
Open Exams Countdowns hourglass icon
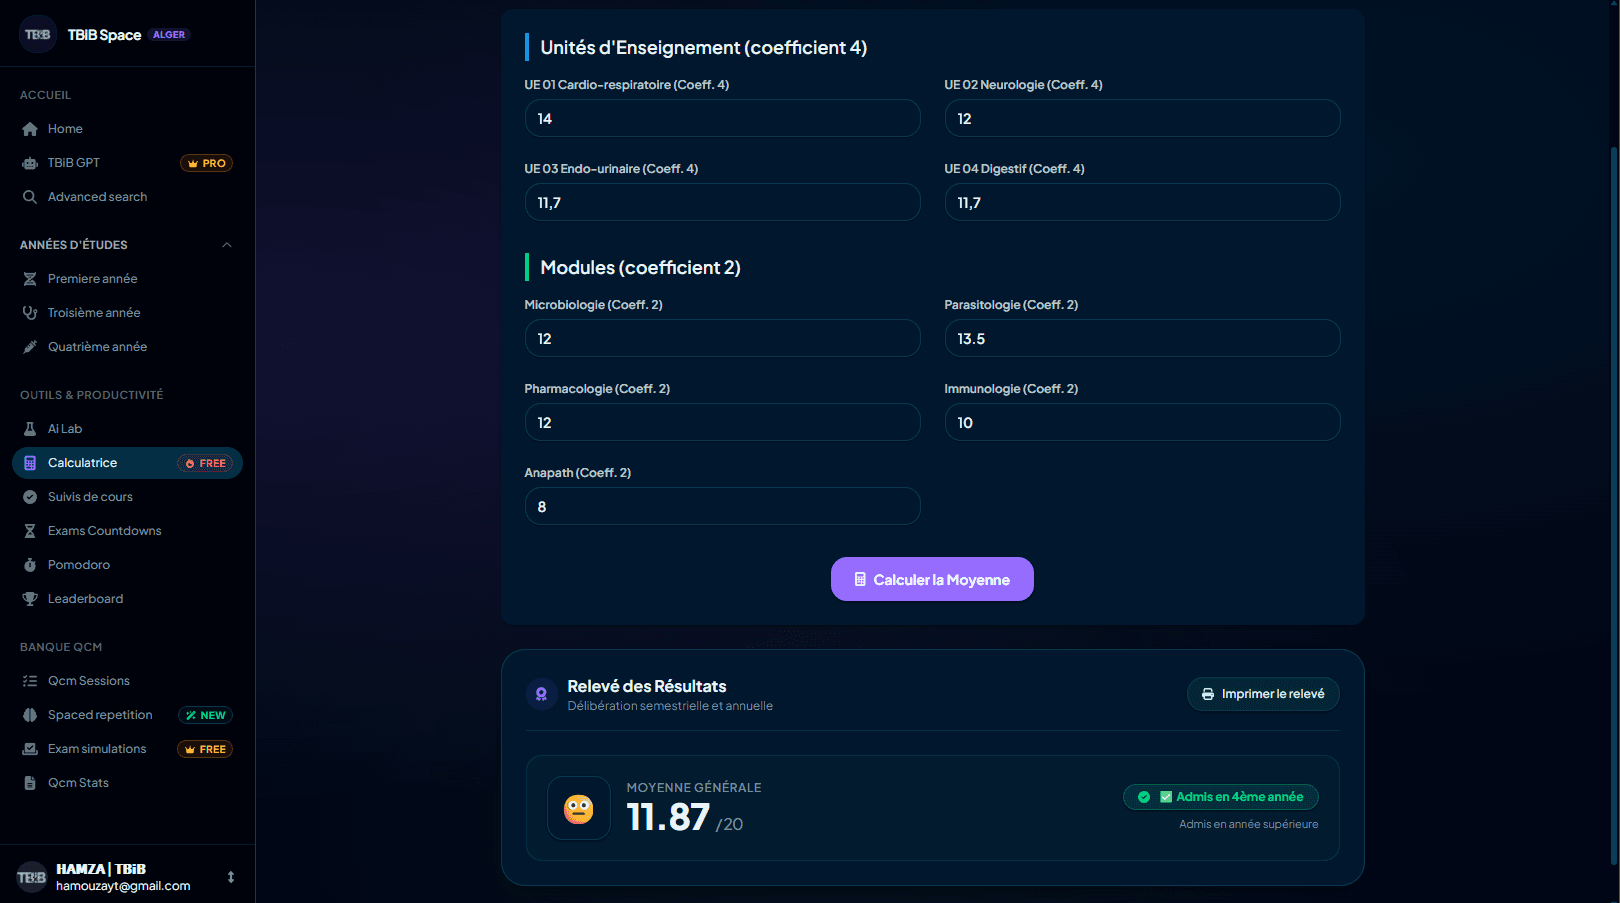tap(30, 531)
